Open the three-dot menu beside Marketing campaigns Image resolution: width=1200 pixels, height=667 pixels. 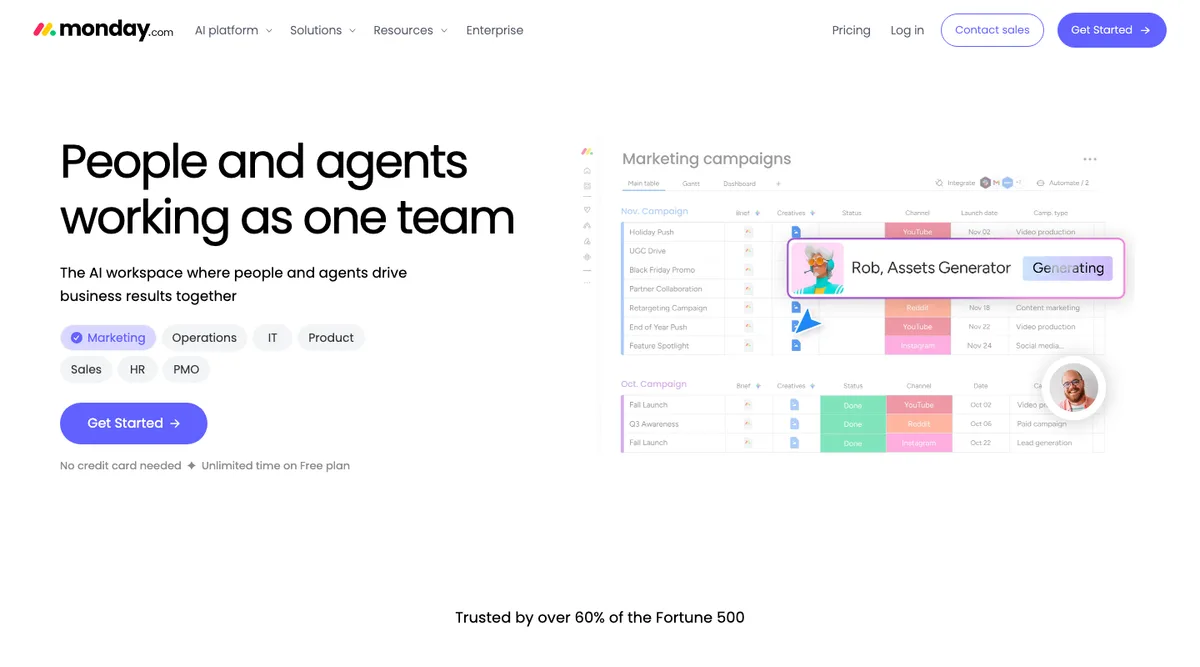pyautogui.click(x=1090, y=159)
